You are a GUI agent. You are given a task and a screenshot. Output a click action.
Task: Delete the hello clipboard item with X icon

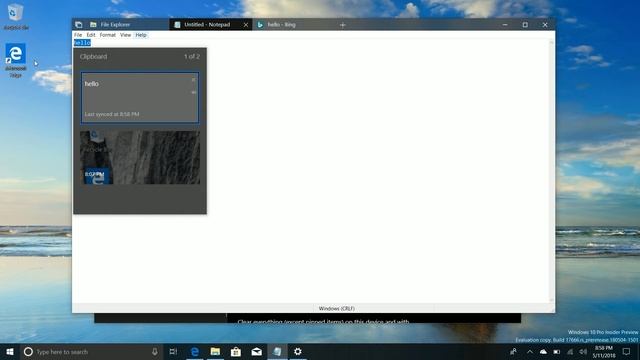[x=193, y=80]
